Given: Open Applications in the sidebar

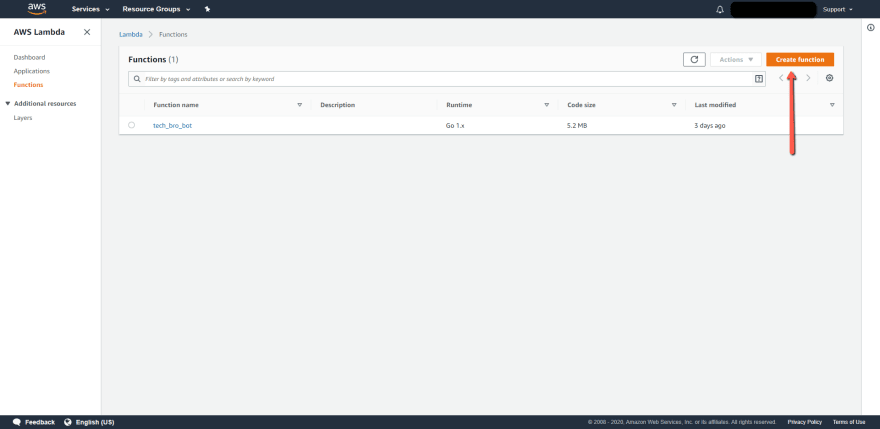Looking at the screenshot, I should click(x=31, y=71).
